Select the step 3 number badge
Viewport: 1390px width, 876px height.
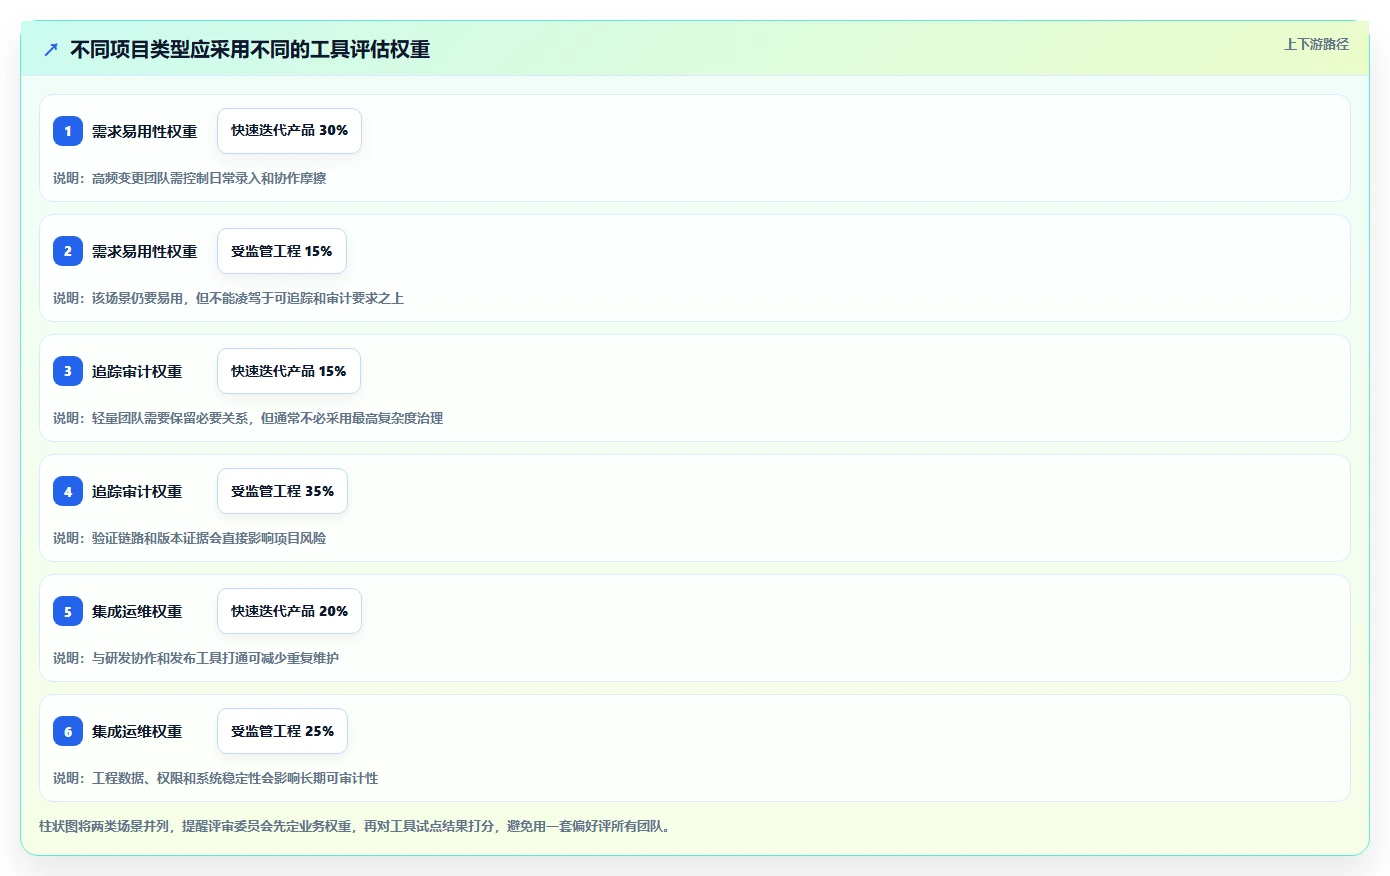(68, 371)
